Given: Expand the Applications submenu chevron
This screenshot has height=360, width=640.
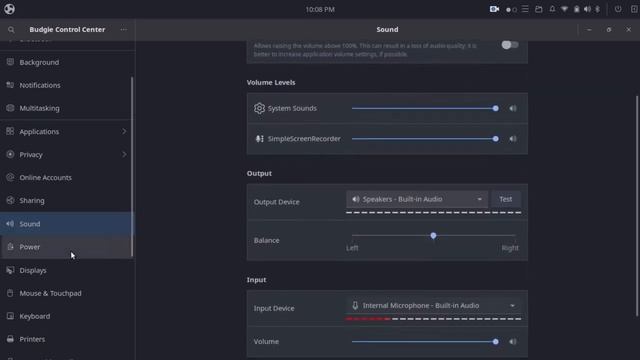Looking at the screenshot, I should (x=124, y=131).
